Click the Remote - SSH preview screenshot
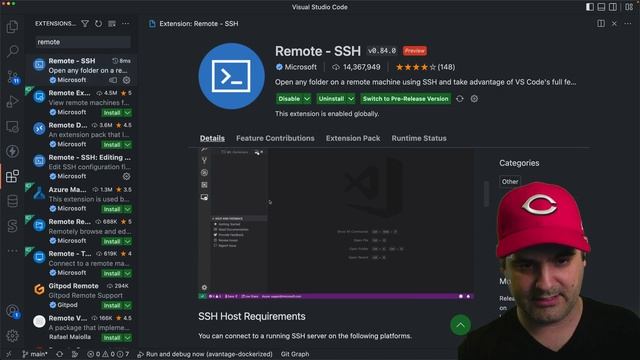 click(x=336, y=224)
